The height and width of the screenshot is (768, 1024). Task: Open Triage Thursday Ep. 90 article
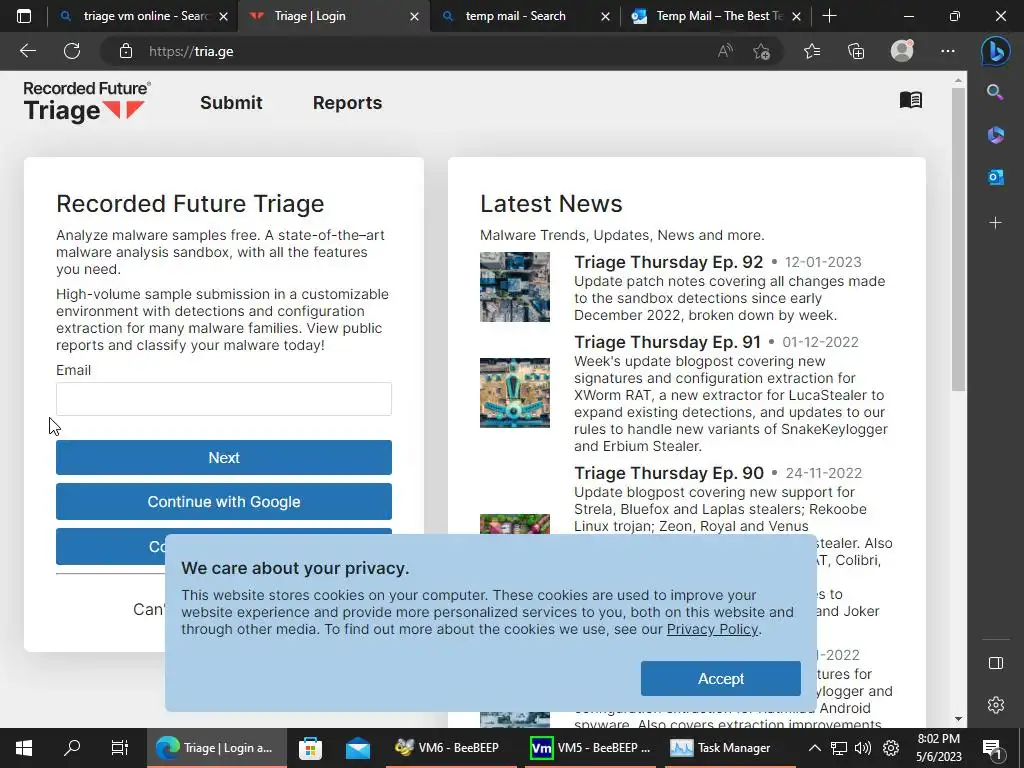click(x=669, y=473)
